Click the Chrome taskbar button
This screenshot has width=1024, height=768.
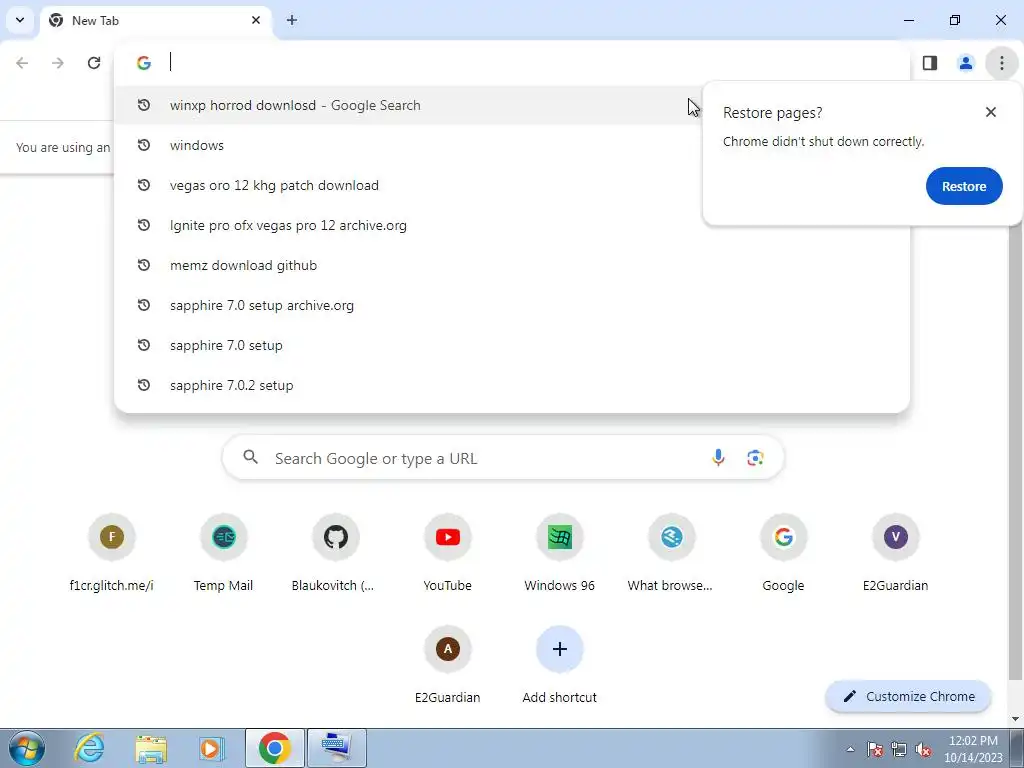[x=275, y=748]
